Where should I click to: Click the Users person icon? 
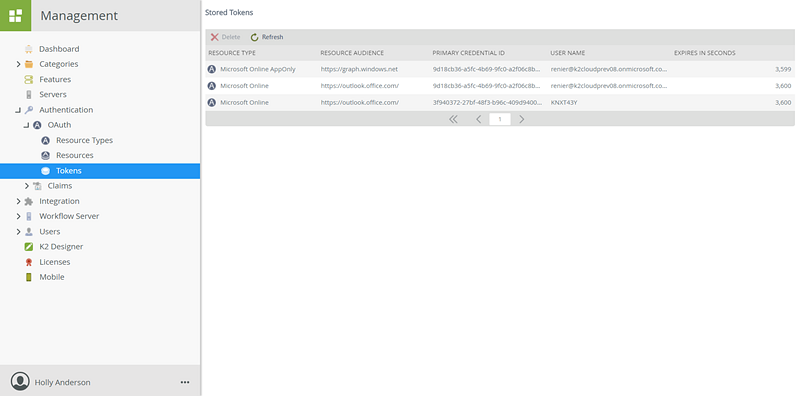pyautogui.click(x=29, y=232)
